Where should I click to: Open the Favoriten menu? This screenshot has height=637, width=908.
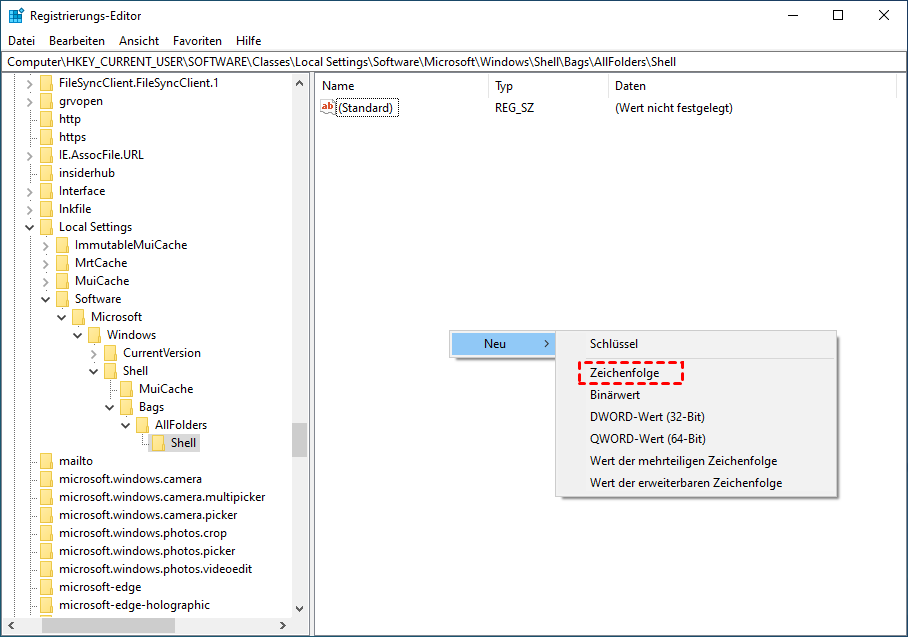[197, 41]
